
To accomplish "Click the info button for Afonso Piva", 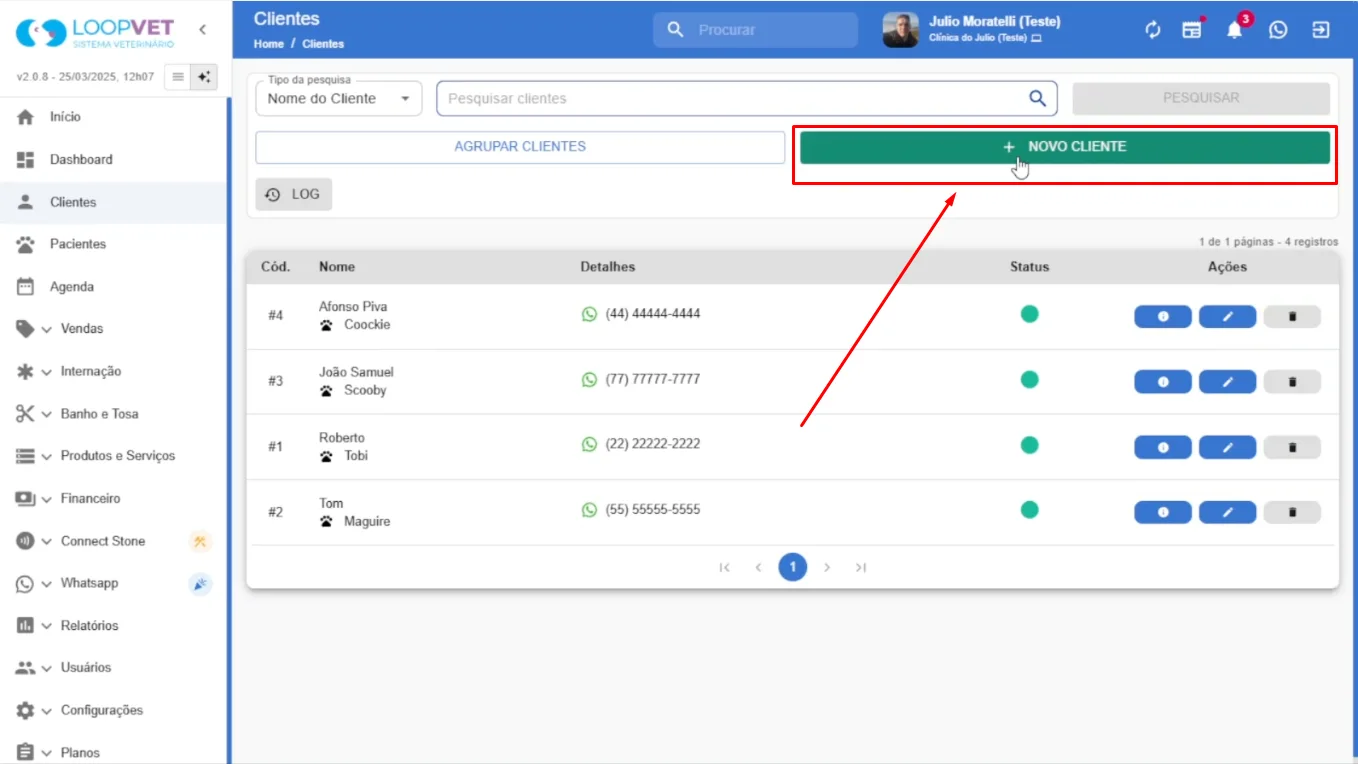I will [1163, 317].
